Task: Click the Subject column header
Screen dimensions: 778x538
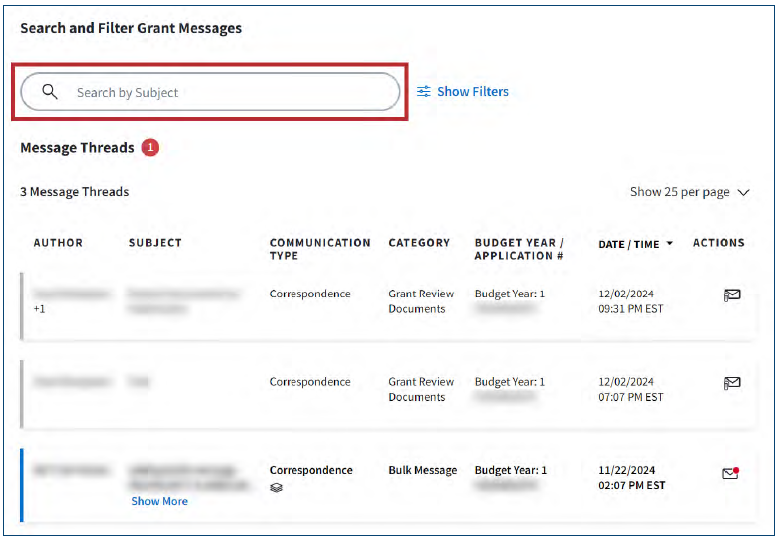Action: click(155, 243)
